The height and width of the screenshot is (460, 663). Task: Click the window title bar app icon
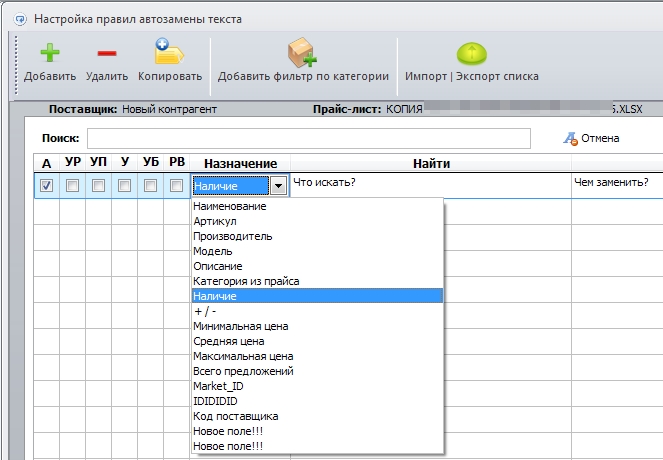[x=20, y=19]
